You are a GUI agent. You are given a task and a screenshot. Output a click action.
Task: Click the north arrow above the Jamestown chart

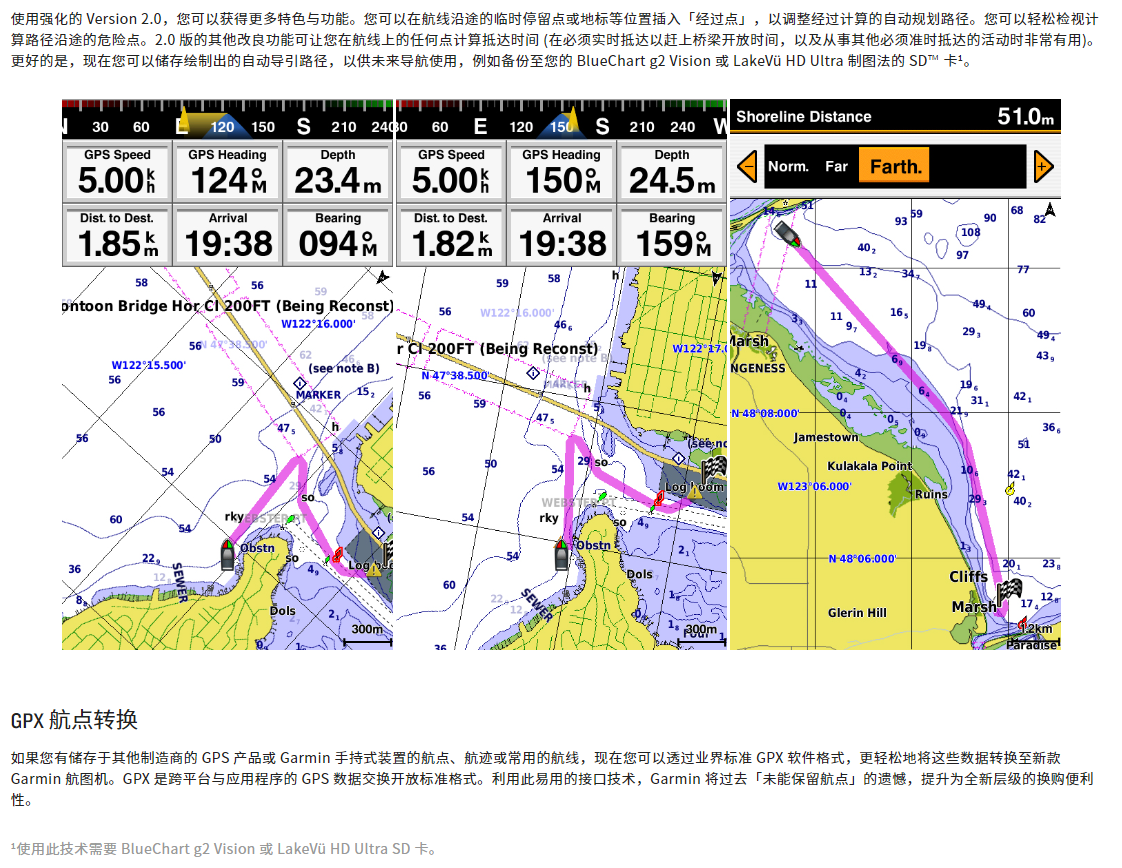pos(1048,210)
